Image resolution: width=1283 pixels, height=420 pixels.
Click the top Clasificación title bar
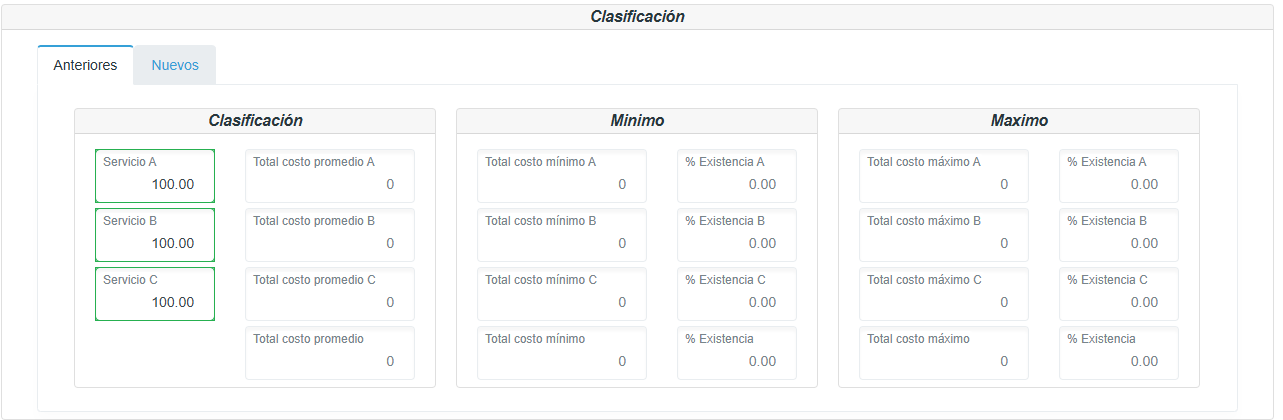(x=637, y=17)
